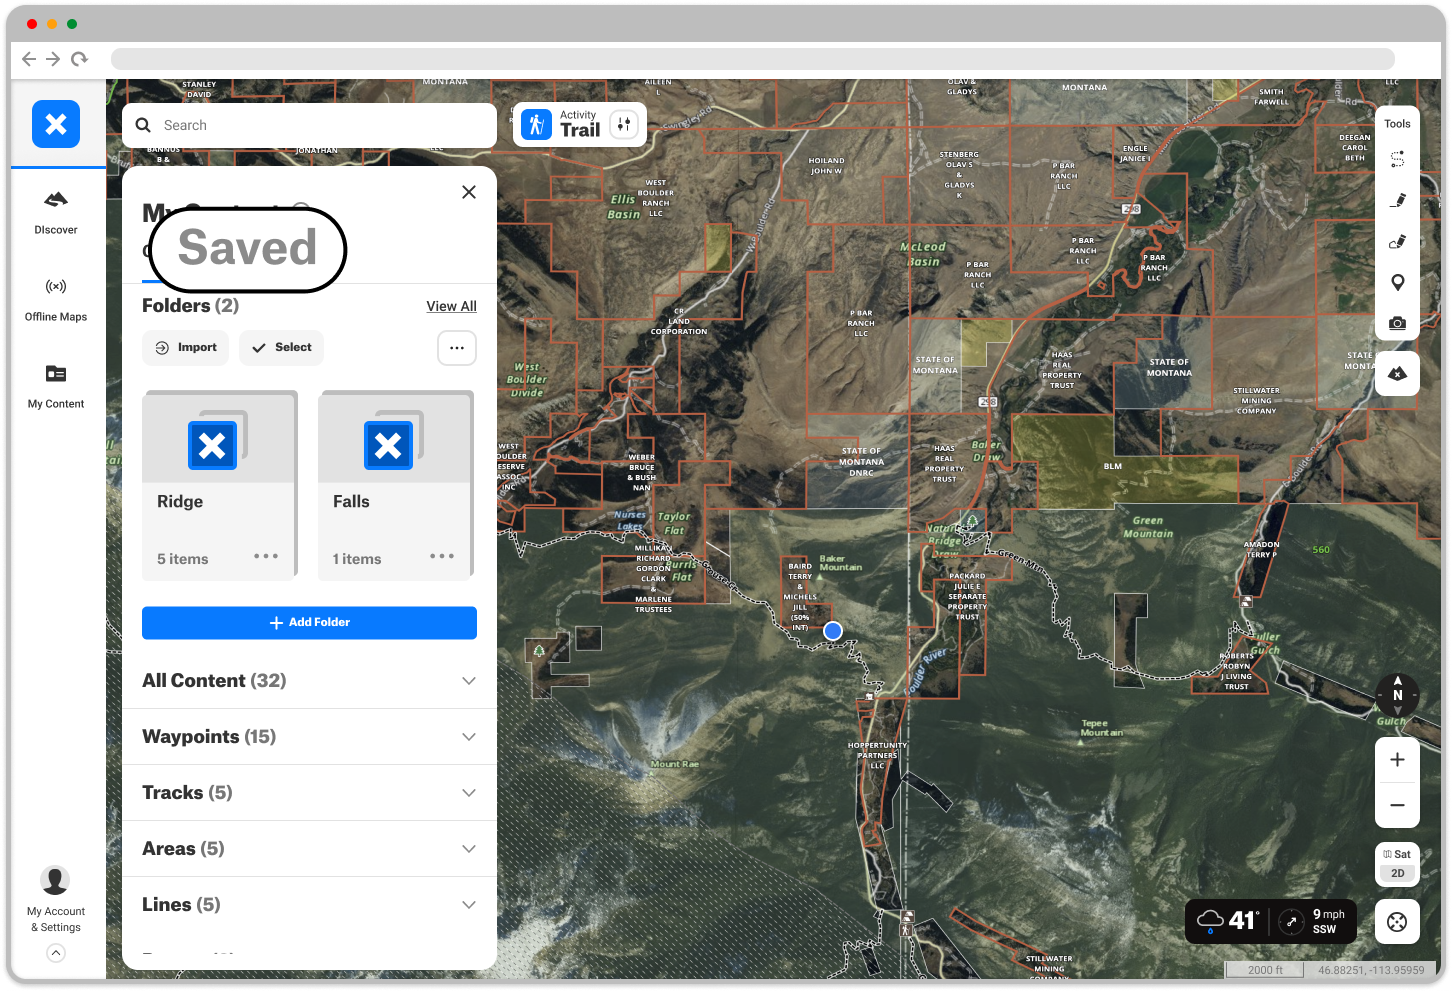This screenshot has height=991, width=1452.
Task: Select the route builder tool
Action: pyautogui.click(x=1397, y=159)
